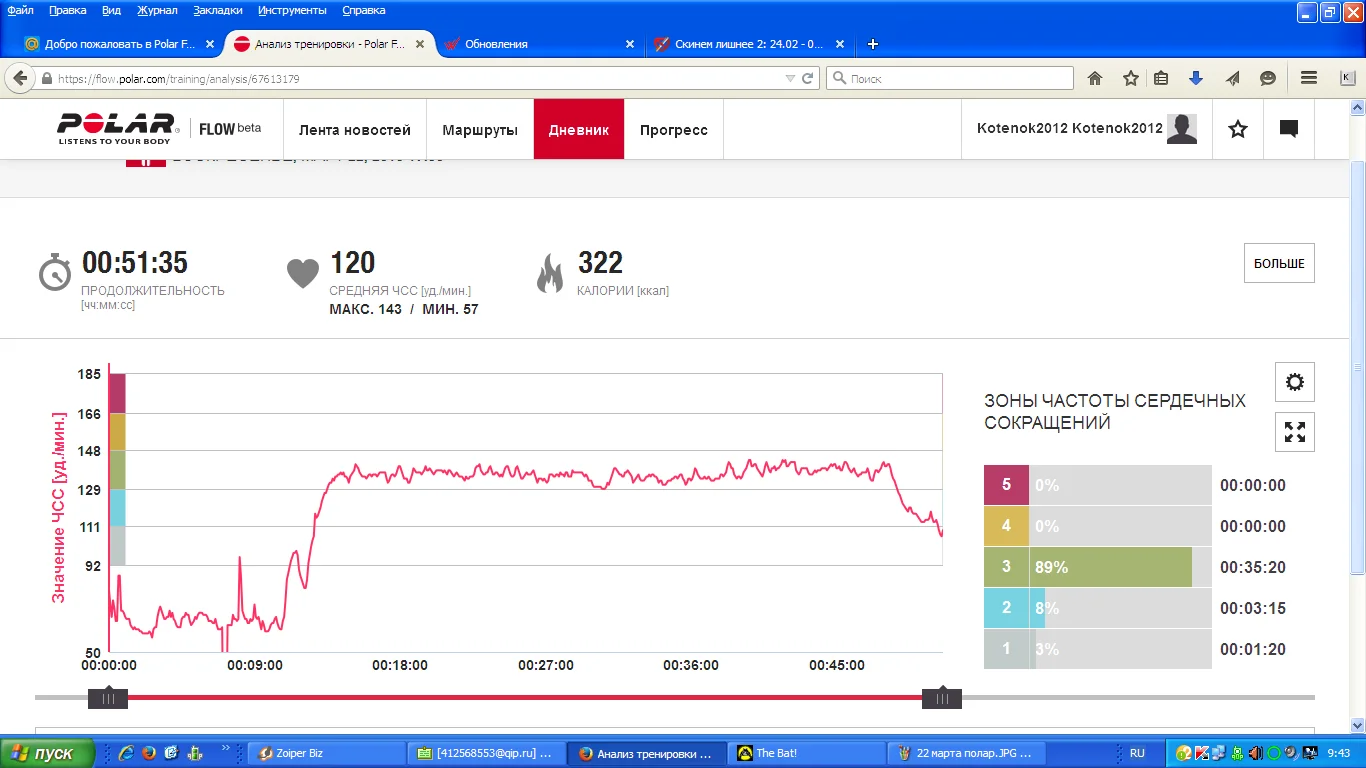
Task: Click the calories flame icon
Action: 550,273
